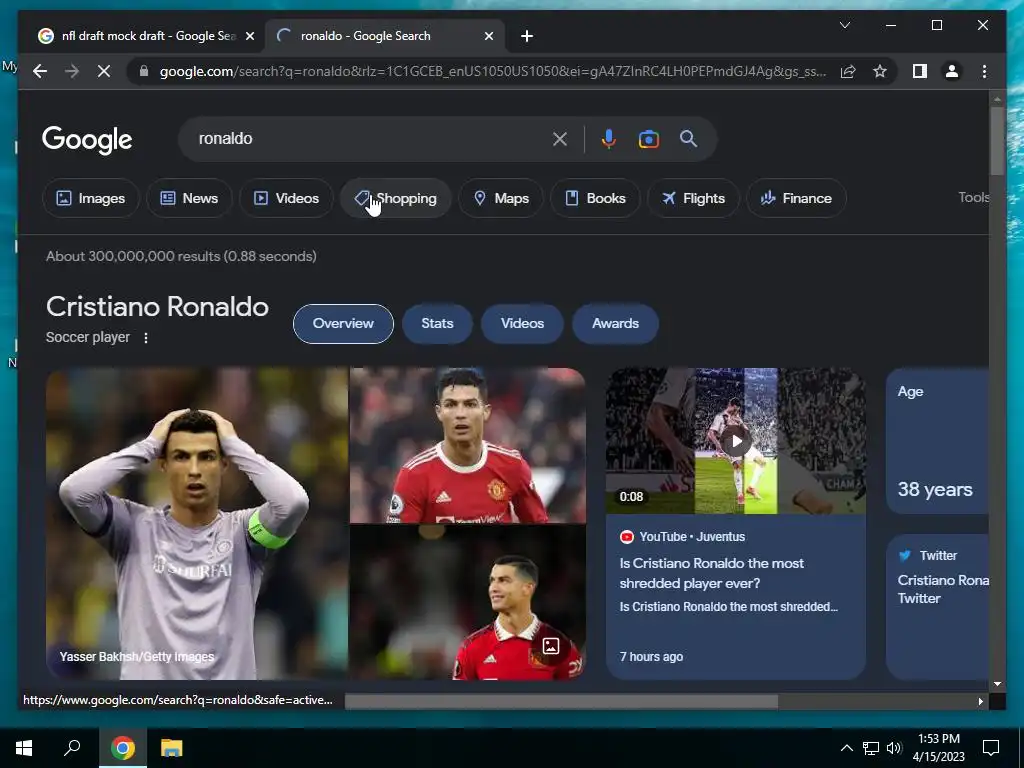The height and width of the screenshot is (768, 1024).
Task: Filter results by Shopping
Action: click(x=395, y=198)
